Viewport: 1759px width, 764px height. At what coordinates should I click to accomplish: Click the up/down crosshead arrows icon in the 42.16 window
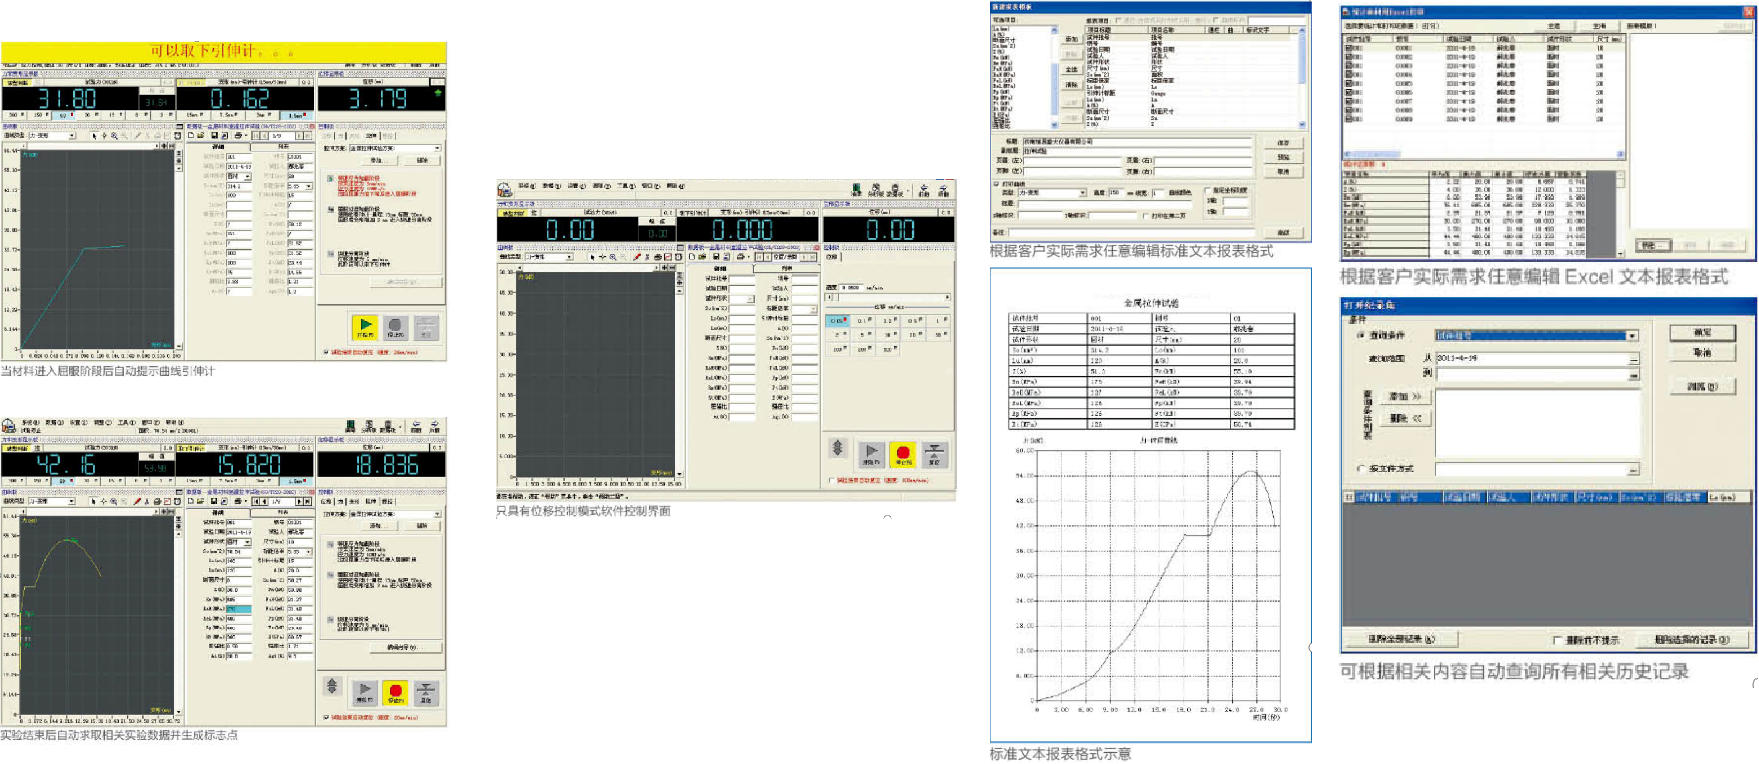333,686
